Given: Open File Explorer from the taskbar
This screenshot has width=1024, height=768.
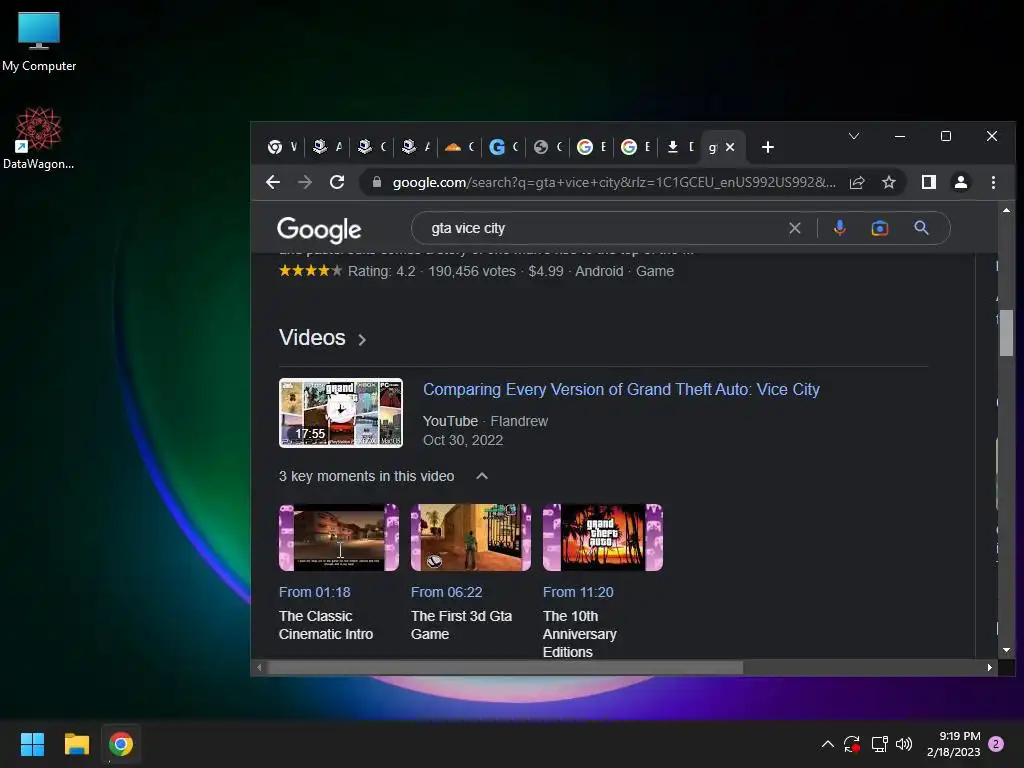Looking at the screenshot, I should (76, 744).
